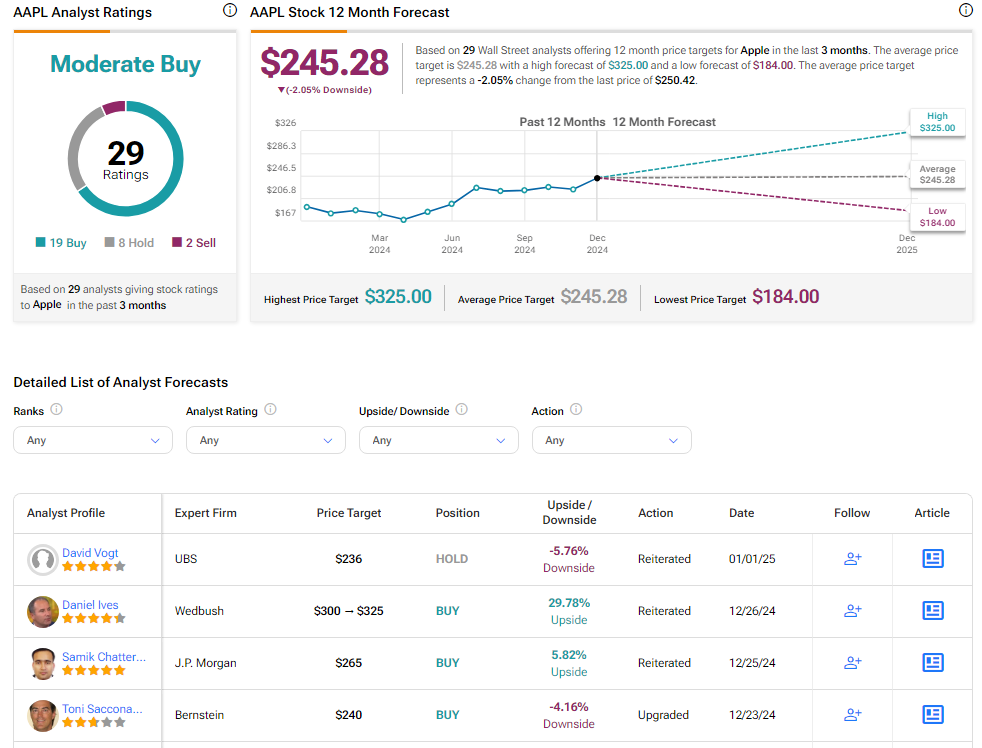Open the Upside/Downside filter dropdown
This screenshot has height=748, width=982.
point(438,440)
